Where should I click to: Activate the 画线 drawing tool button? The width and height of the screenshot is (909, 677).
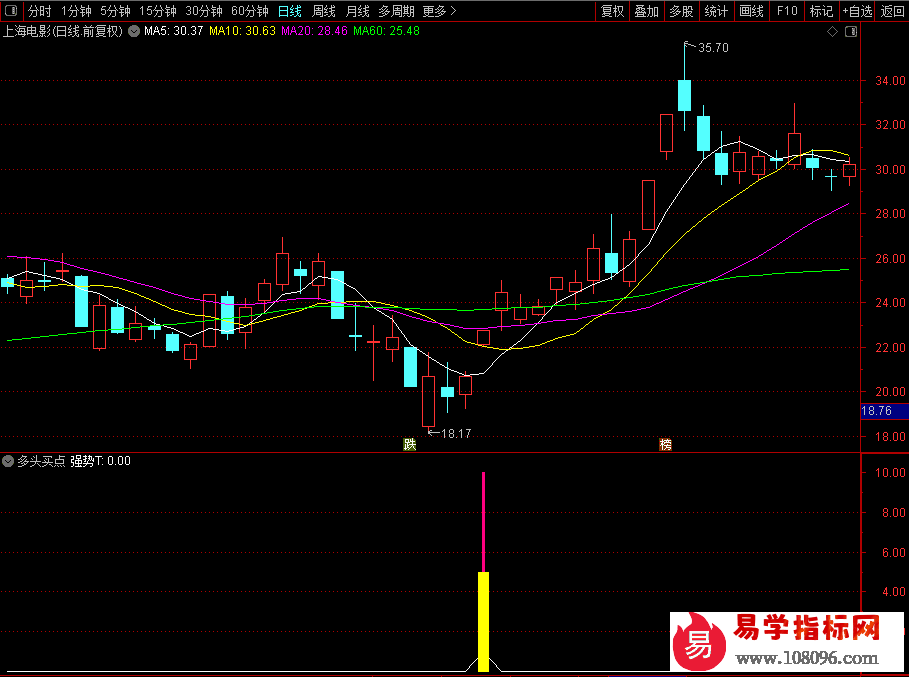click(x=751, y=11)
